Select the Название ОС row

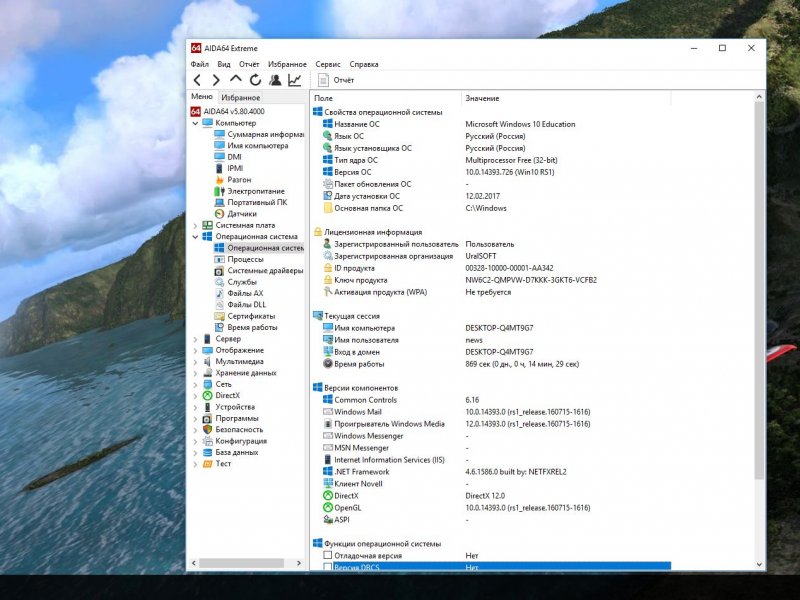491,124
